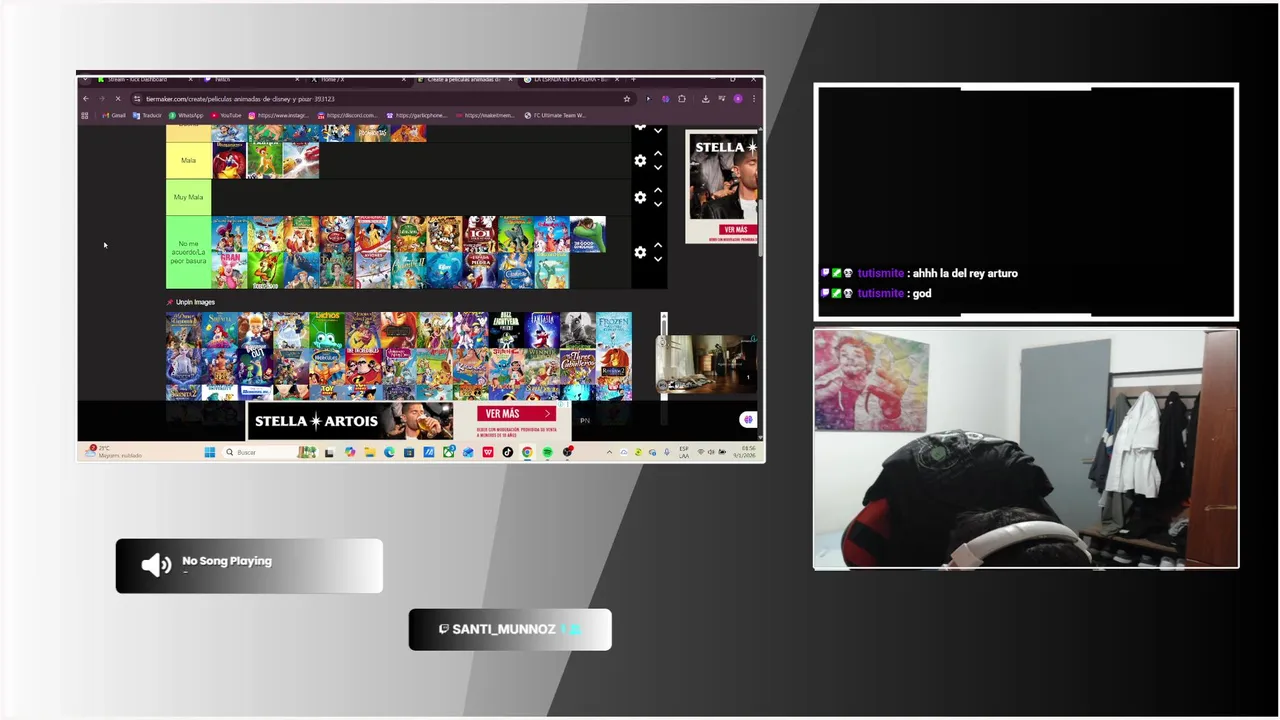Move the Muy Mala tier down
Screen dimensions: 1280x720
pyautogui.click(x=658, y=204)
